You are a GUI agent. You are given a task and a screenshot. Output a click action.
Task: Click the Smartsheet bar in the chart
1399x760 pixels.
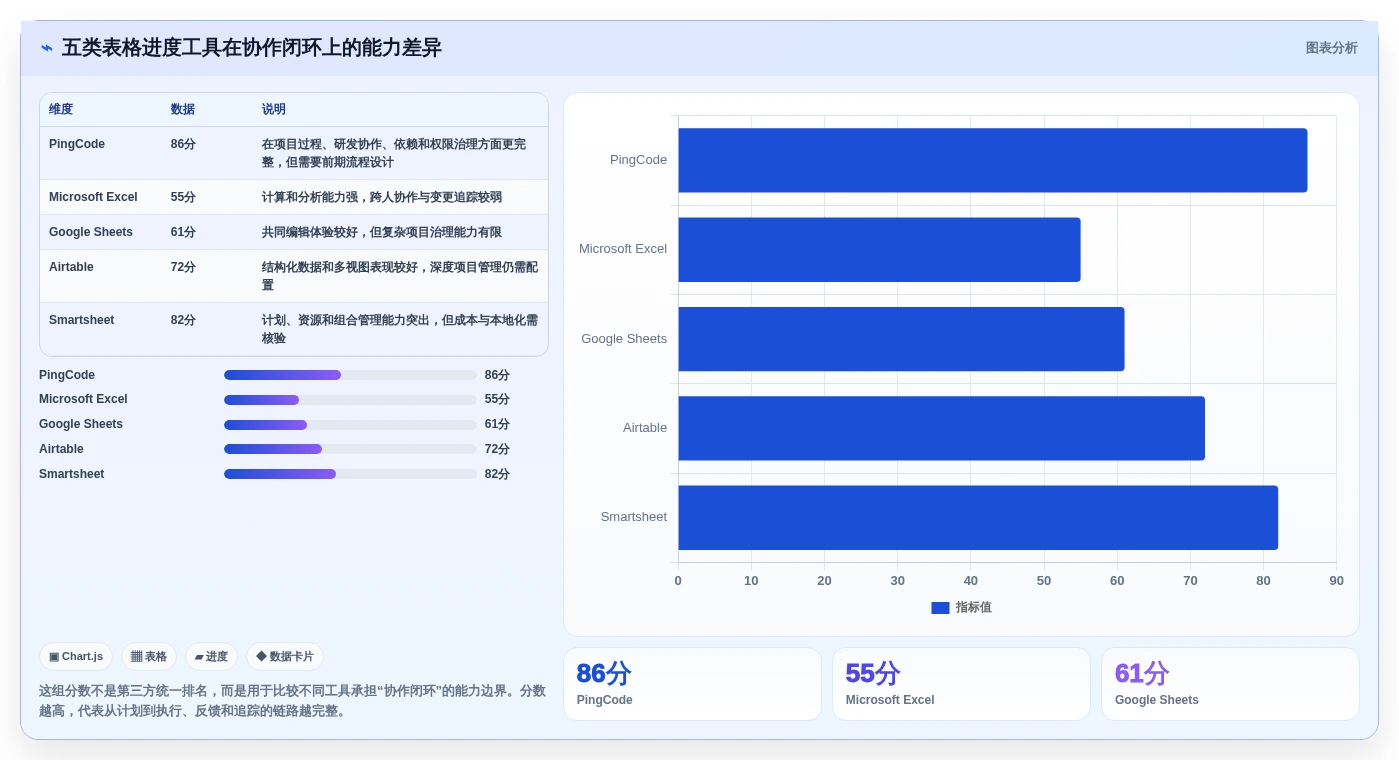tap(978, 517)
